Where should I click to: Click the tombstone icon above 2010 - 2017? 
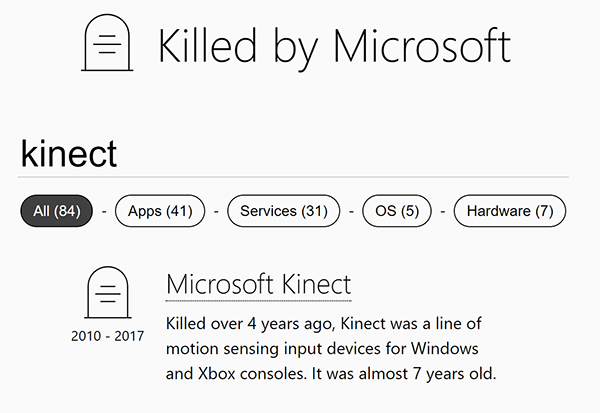pos(108,292)
